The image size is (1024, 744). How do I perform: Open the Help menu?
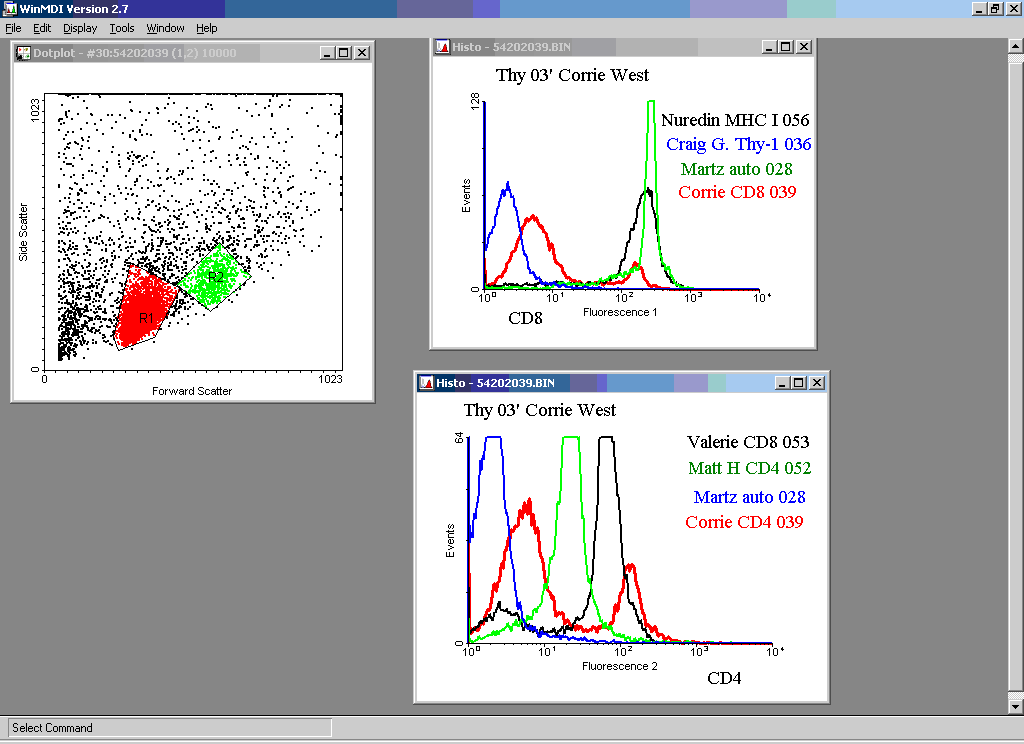point(206,28)
